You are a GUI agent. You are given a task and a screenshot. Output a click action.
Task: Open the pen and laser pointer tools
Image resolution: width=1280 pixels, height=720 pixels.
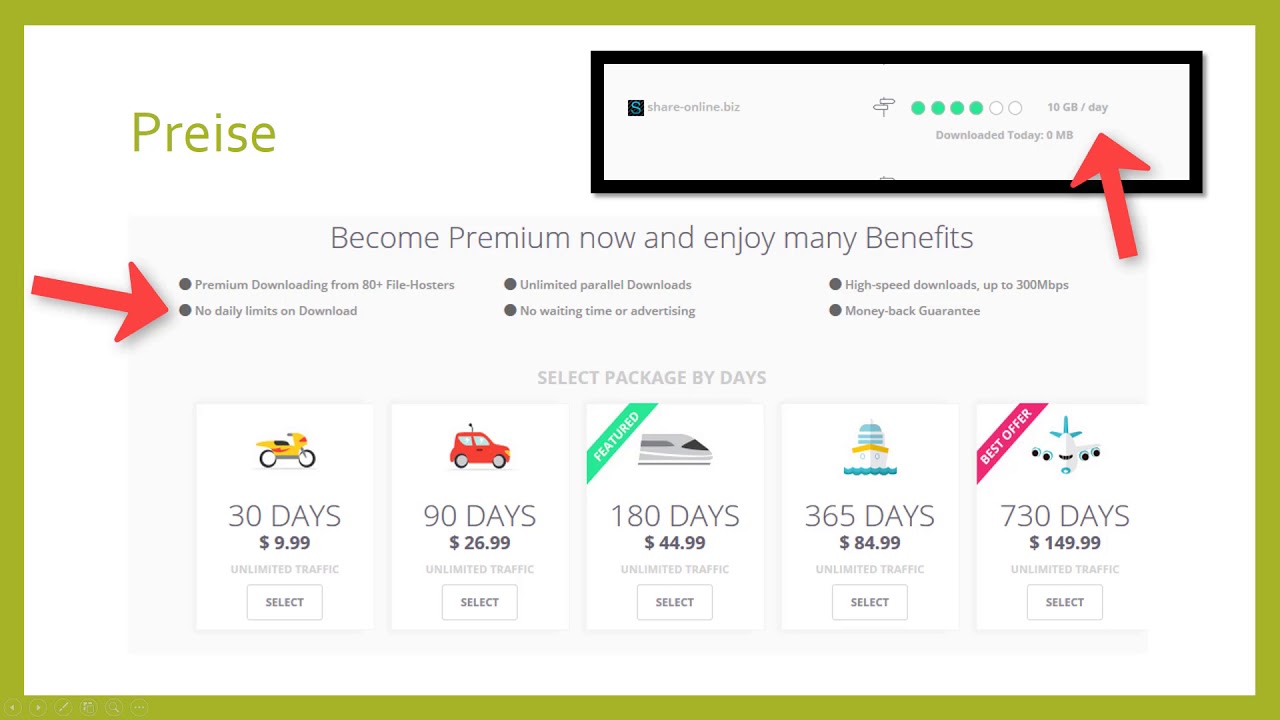coord(63,707)
